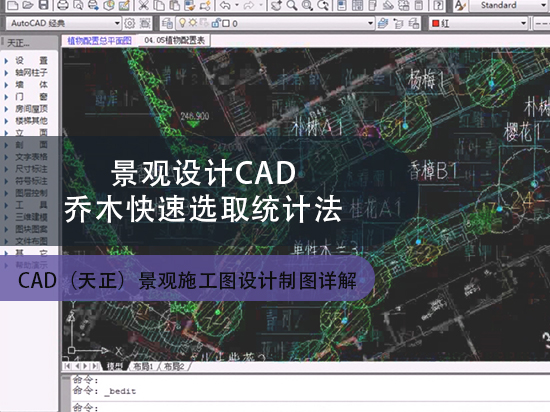Open the 红 color control dropdown
Image resolution: width=550 pixels, height=412 pixels.
coord(523,23)
